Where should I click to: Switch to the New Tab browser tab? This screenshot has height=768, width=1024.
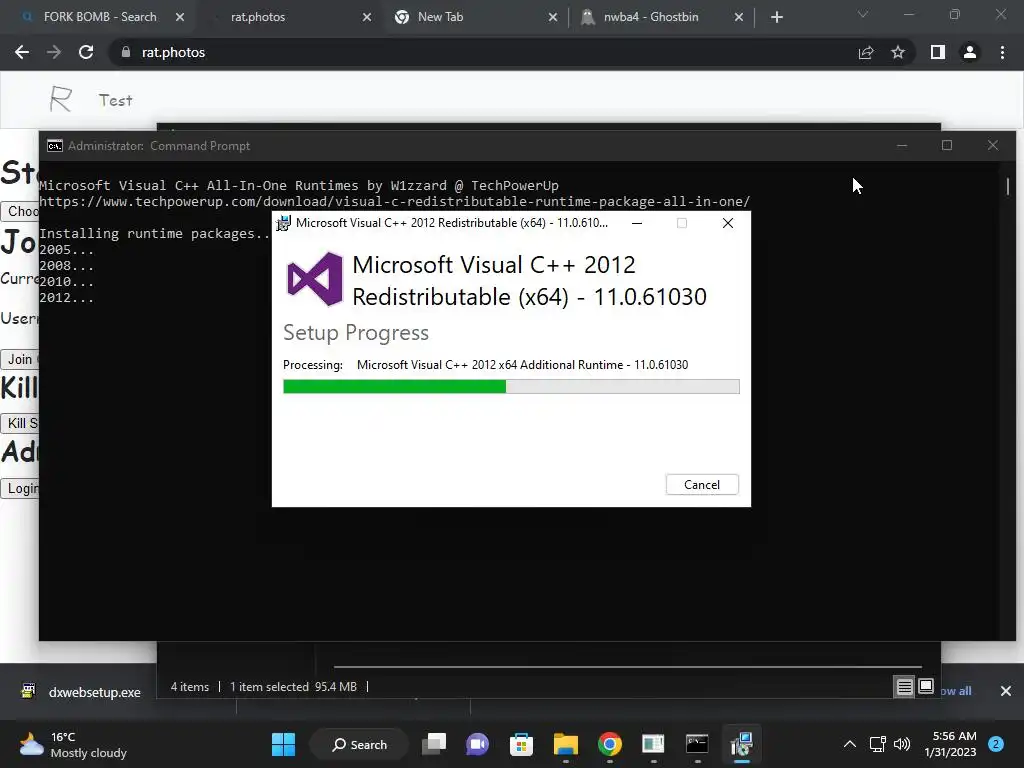440,17
